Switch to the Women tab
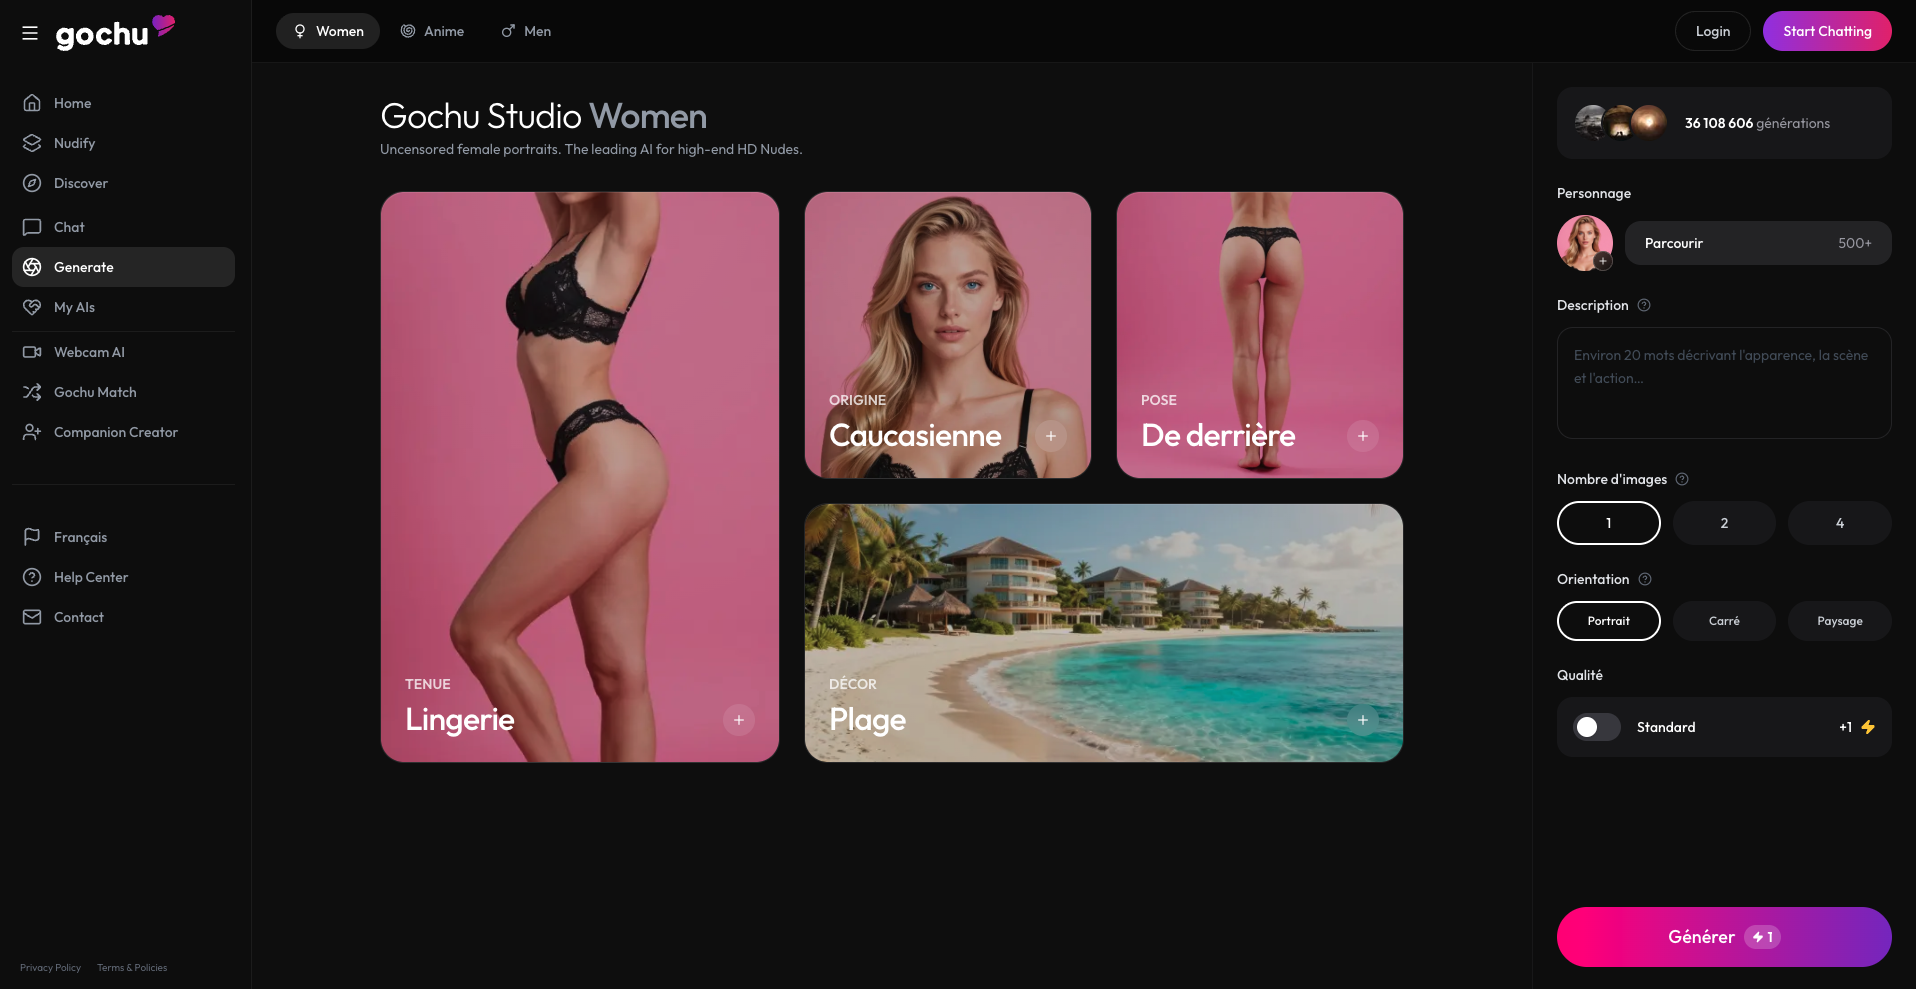 (328, 31)
